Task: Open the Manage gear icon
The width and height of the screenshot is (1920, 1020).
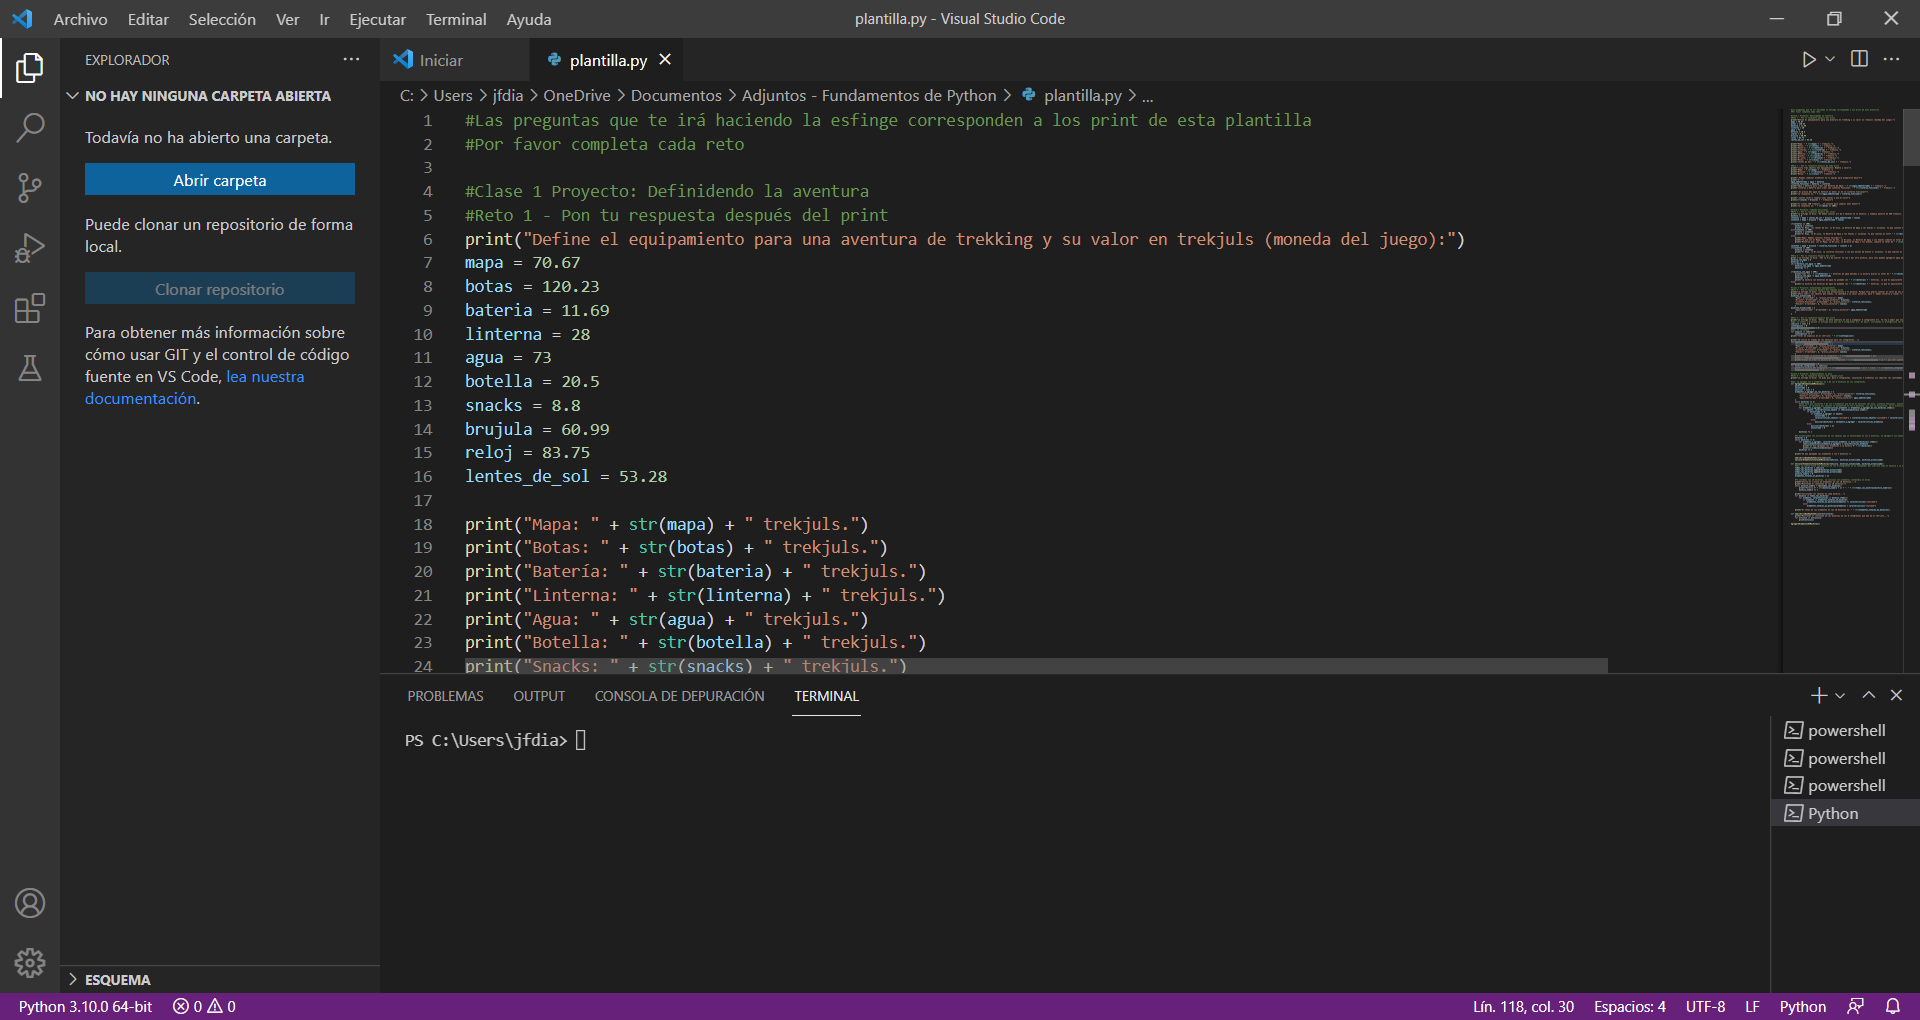Action: pos(30,962)
